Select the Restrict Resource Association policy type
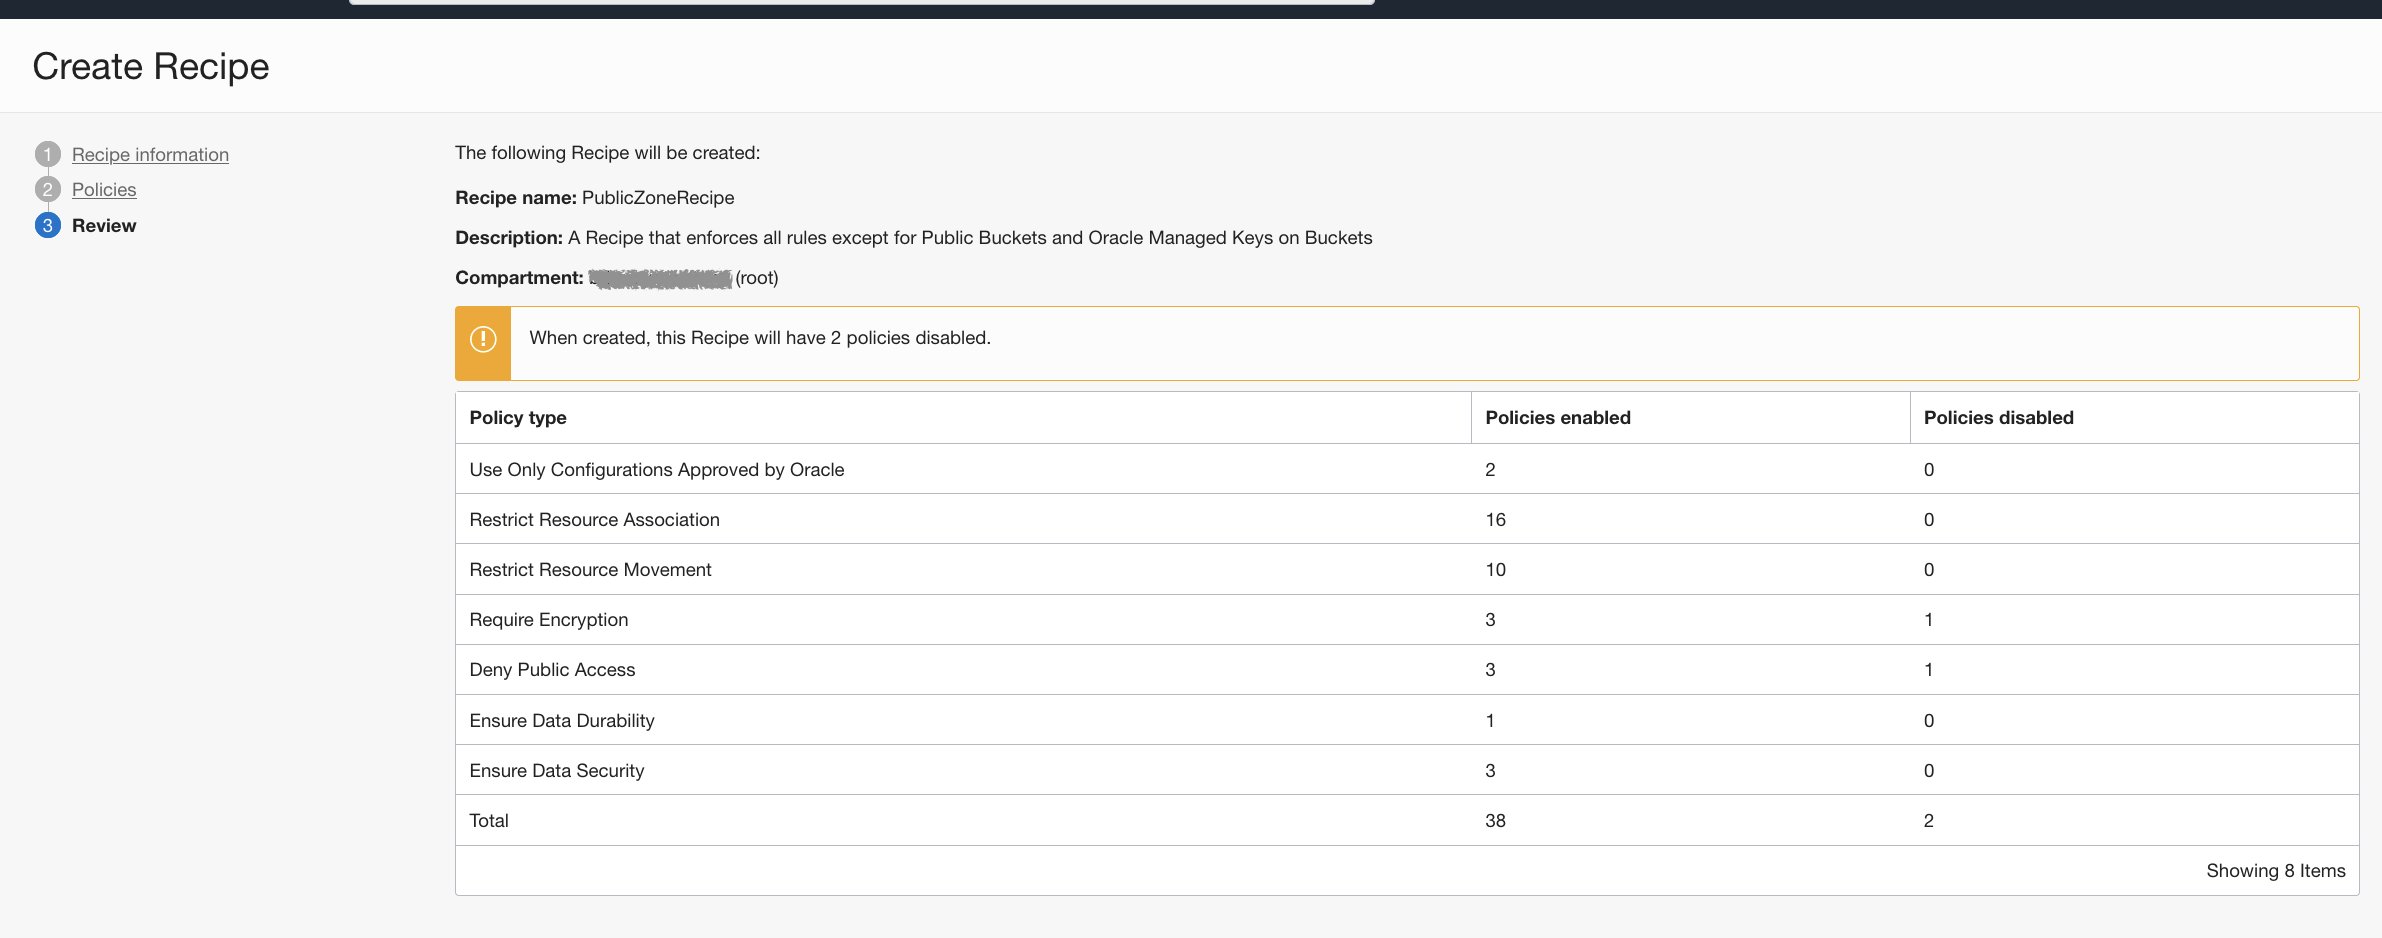This screenshot has height=938, width=2382. click(x=594, y=520)
